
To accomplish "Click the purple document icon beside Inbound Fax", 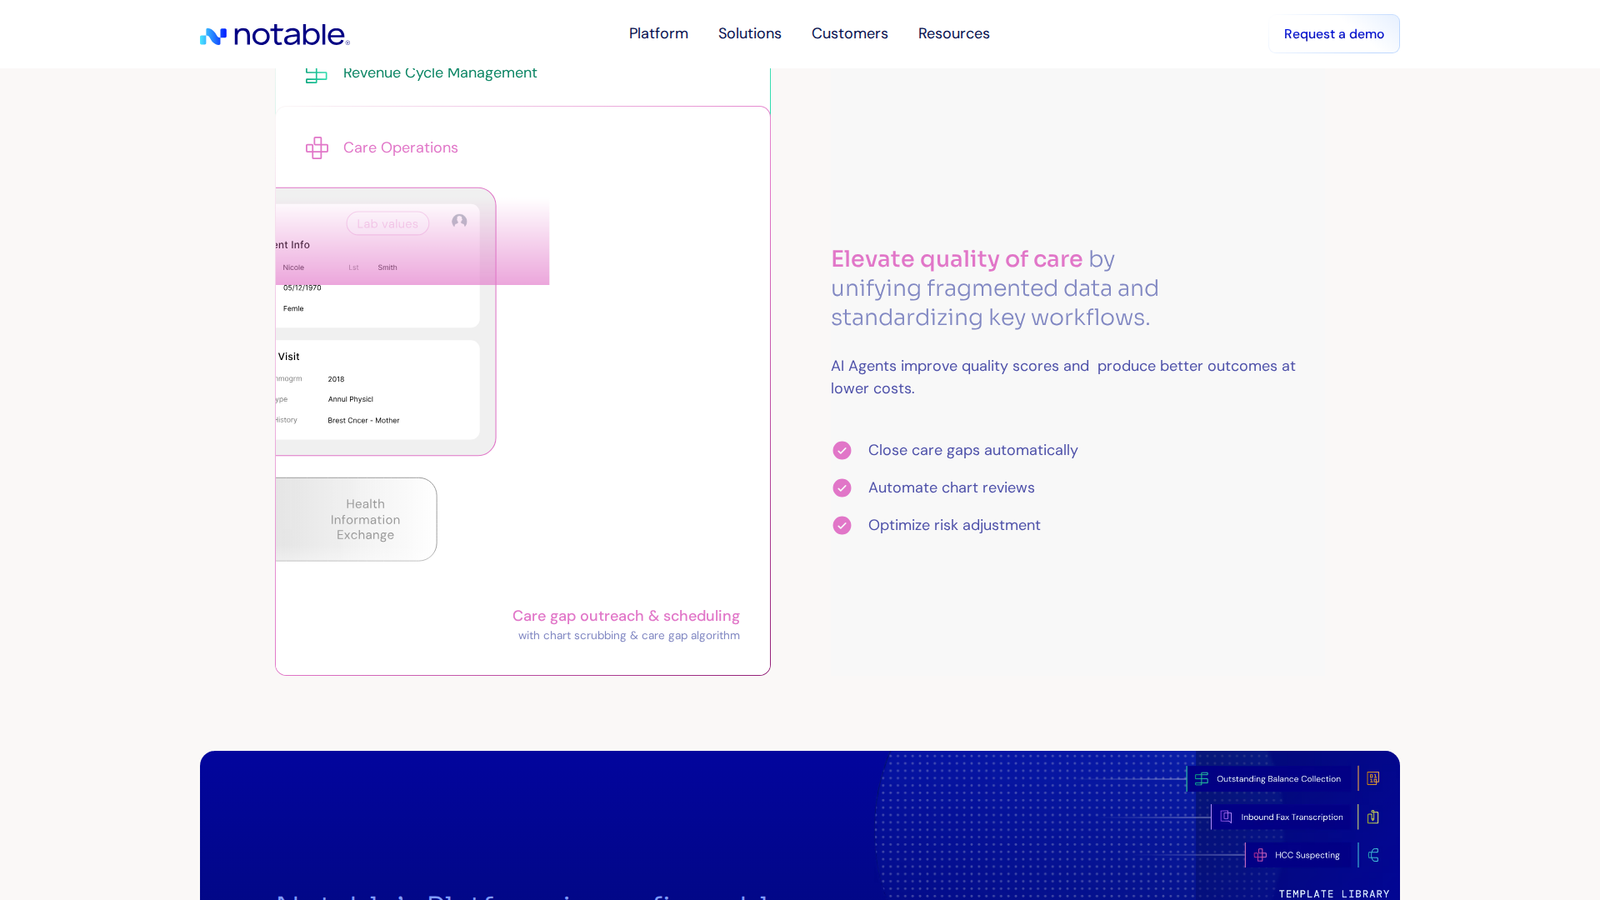I will pos(1226,817).
